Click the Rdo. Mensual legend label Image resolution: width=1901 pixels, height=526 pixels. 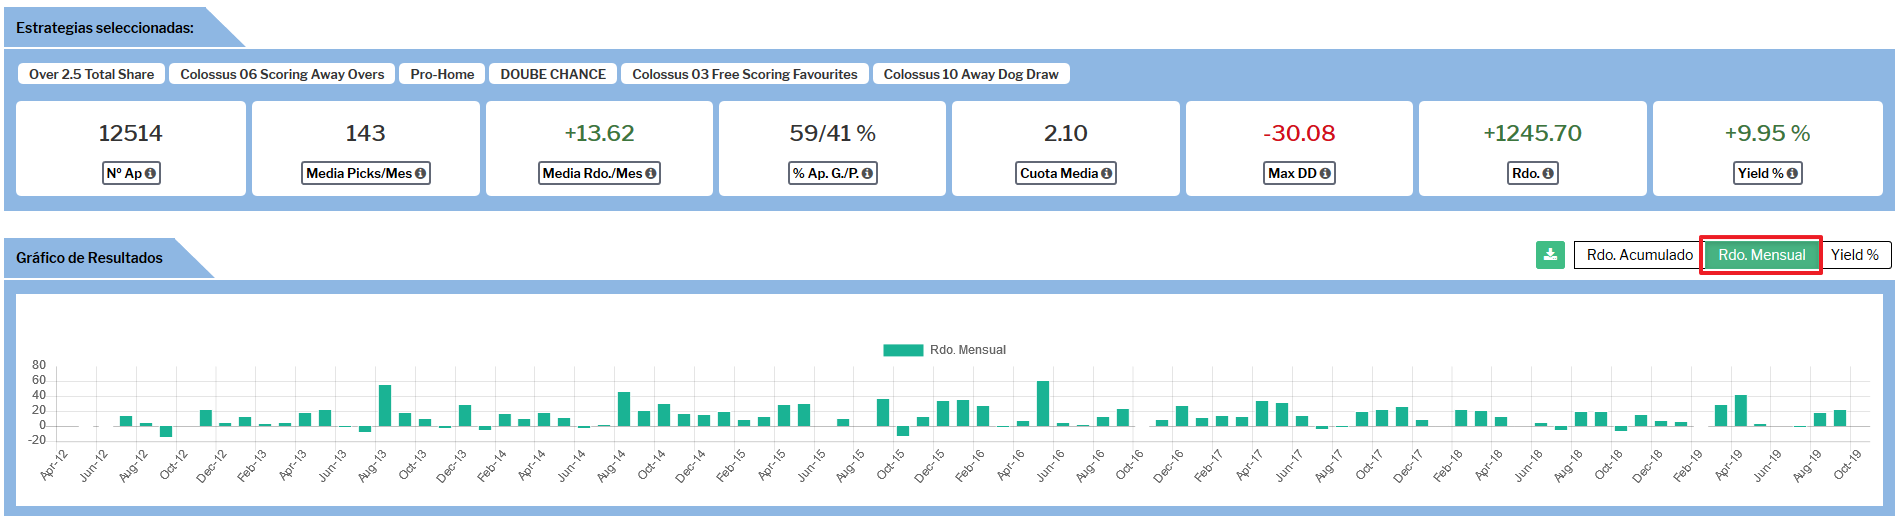968,350
